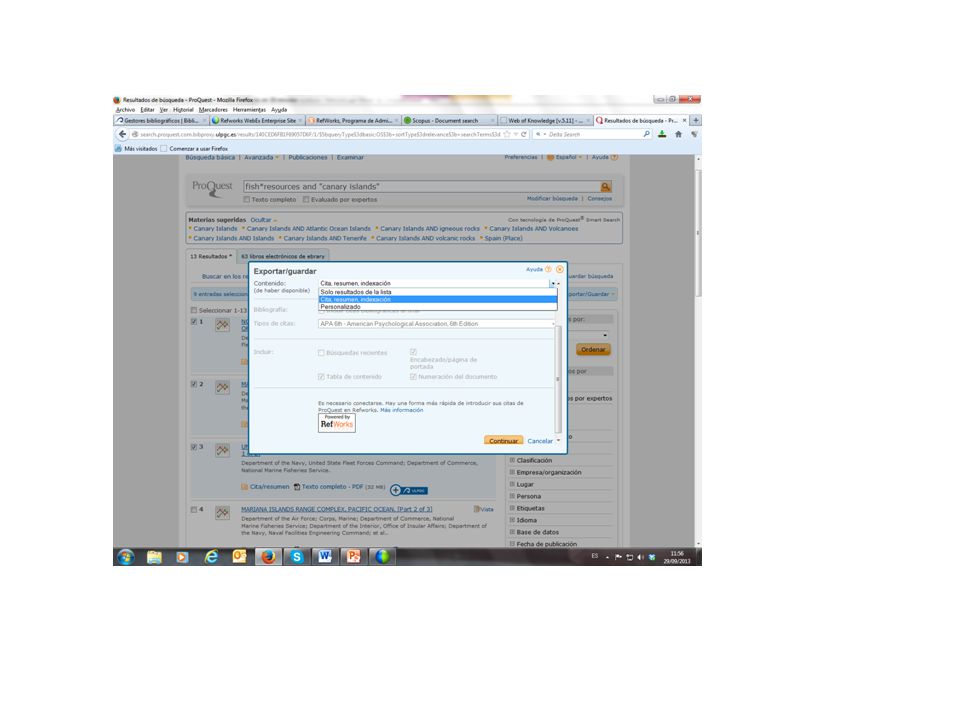The image size is (960, 720).
Task: Open the Tipos de citas APA dropdown
Action: (437, 324)
